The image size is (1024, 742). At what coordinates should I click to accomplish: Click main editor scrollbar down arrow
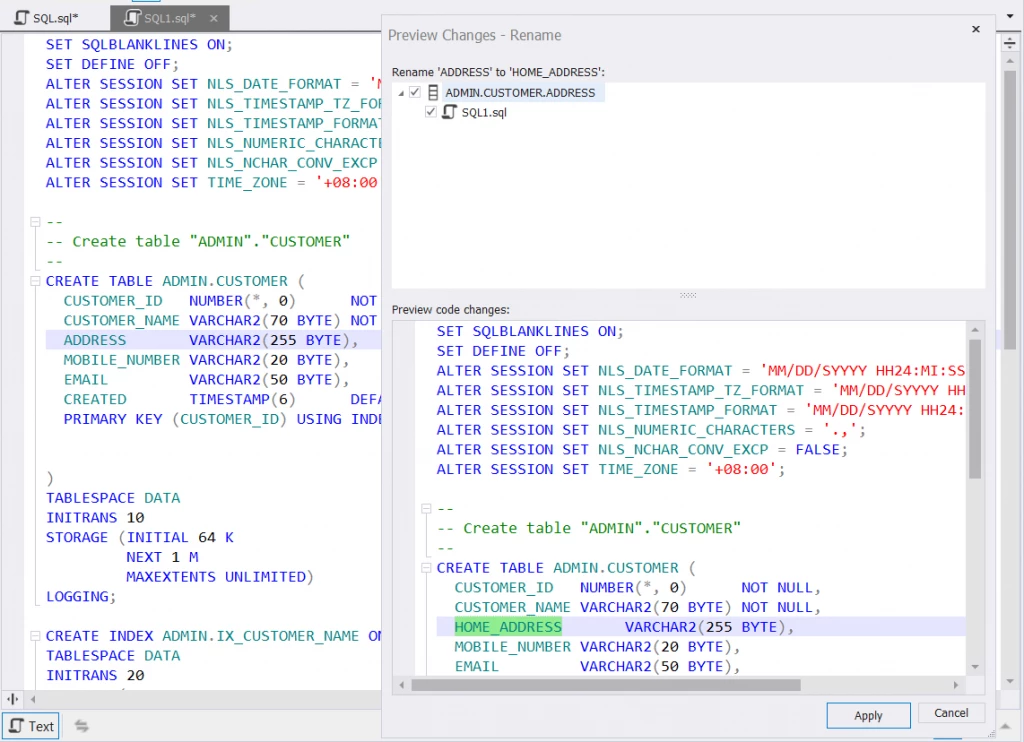point(1010,681)
